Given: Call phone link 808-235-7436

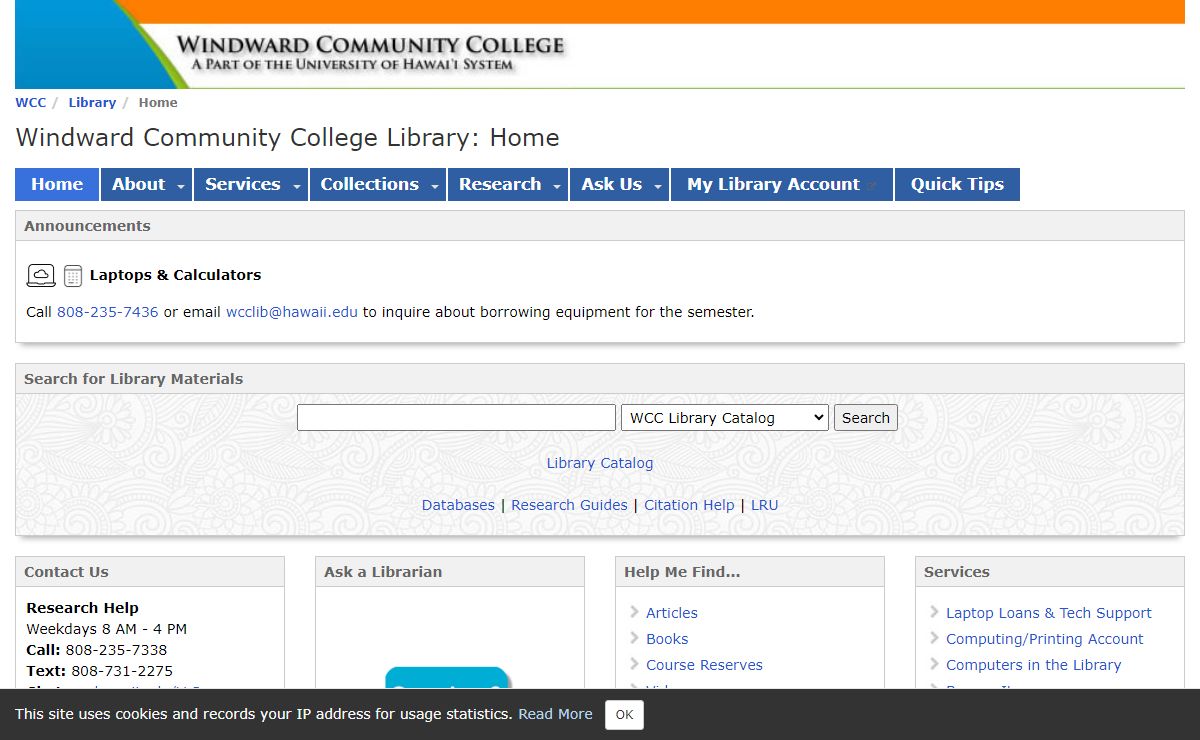Looking at the screenshot, I should [x=108, y=312].
